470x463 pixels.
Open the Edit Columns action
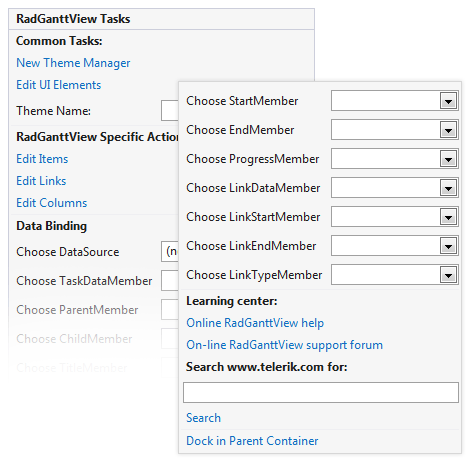[x=52, y=203]
